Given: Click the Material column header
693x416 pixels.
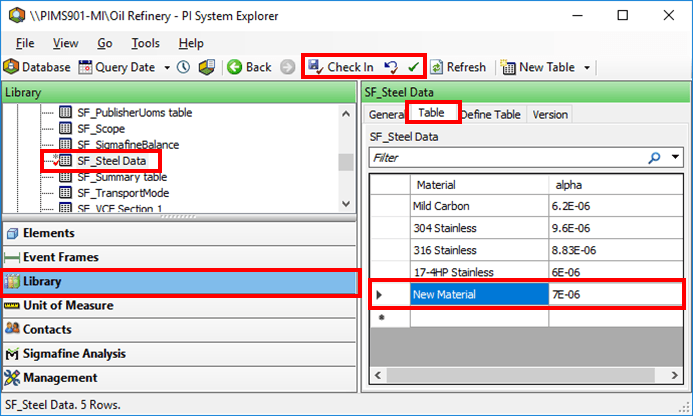Looking at the screenshot, I should (479, 185).
